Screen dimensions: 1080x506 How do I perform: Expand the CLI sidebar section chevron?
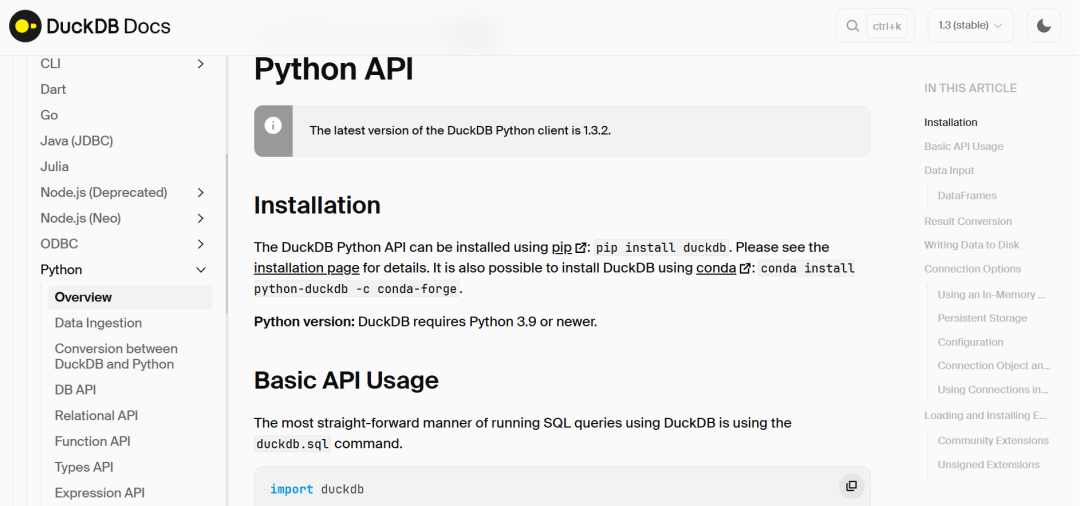(200, 63)
